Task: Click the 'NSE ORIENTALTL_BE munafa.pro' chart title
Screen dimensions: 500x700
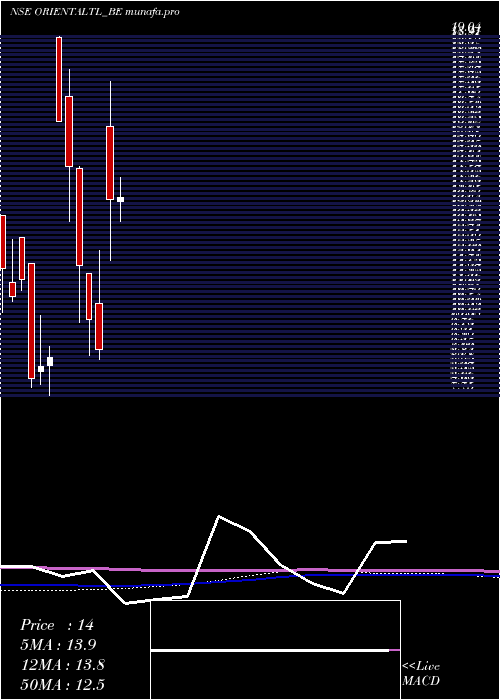Action: 95,12
